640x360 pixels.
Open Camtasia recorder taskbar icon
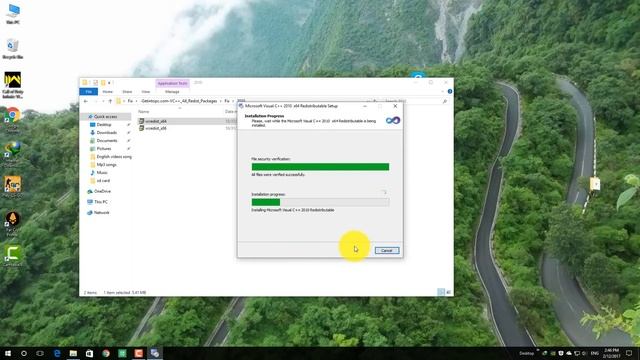[x=138, y=353]
